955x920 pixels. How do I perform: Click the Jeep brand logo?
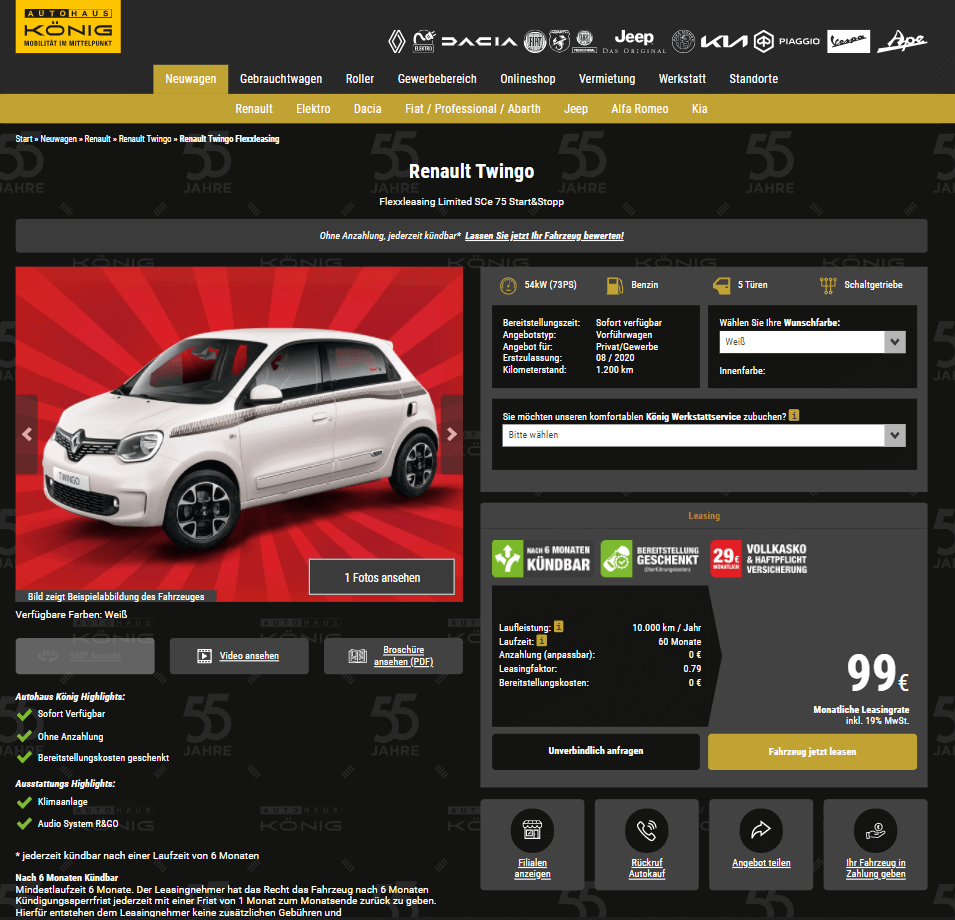[634, 41]
